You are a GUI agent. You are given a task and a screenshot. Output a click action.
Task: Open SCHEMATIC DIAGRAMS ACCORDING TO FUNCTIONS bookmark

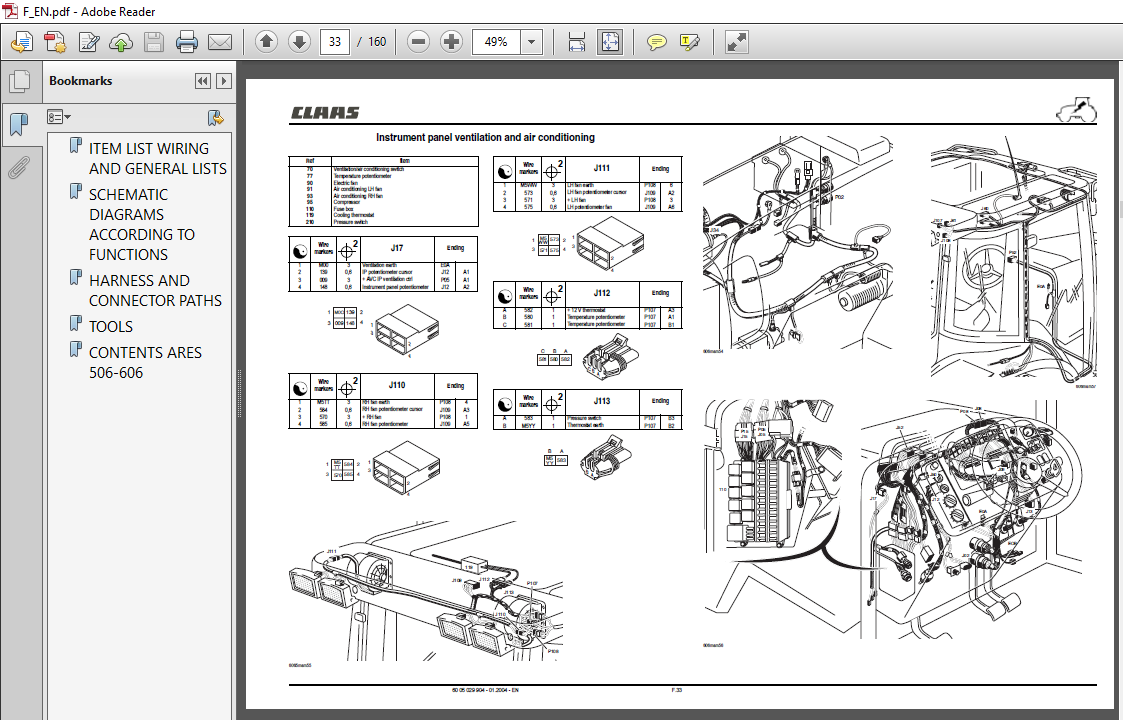pos(142,224)
